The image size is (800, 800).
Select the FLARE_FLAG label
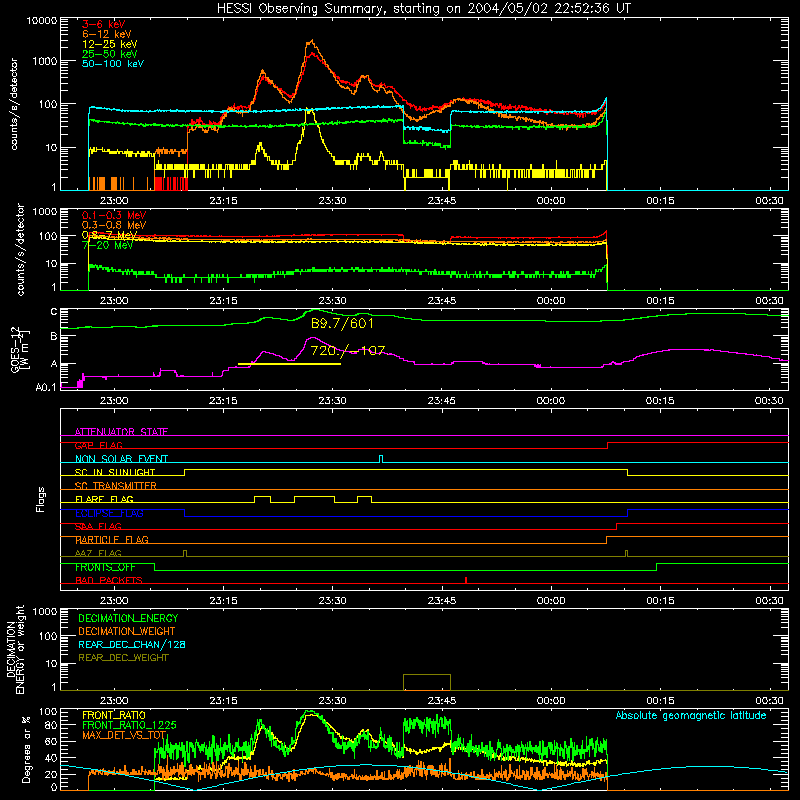(104, 499)
